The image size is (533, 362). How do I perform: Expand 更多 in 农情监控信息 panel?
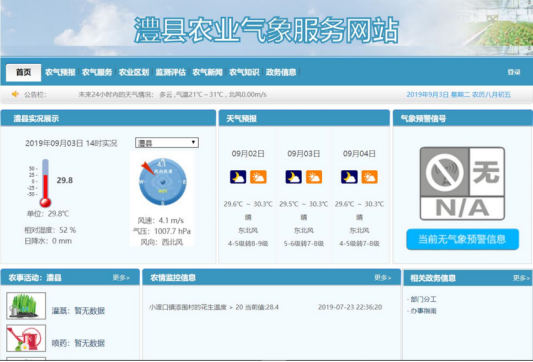[383, 278]
